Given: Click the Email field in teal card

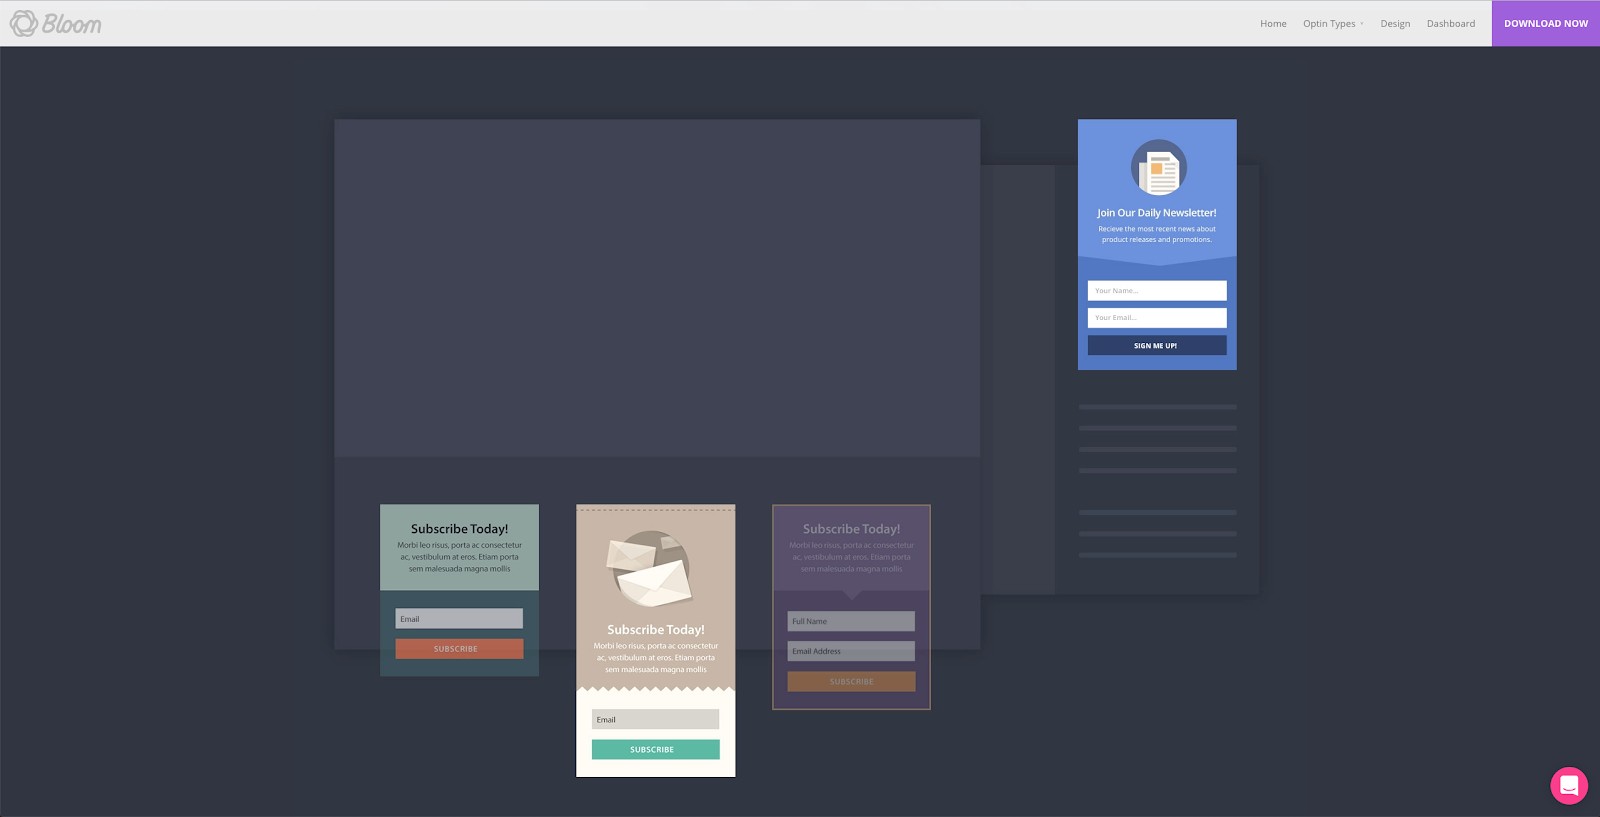Looking at the screenshot, I should (x=459, y=619).
